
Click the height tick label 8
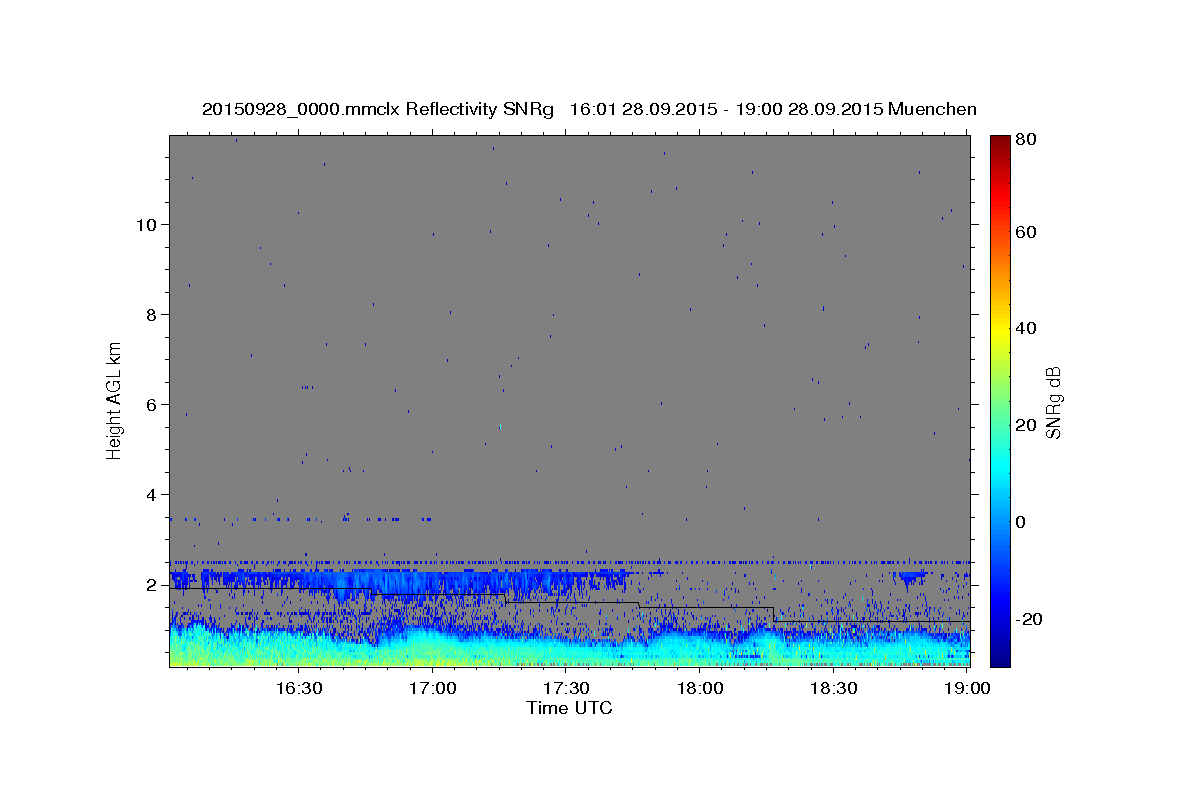152,315
